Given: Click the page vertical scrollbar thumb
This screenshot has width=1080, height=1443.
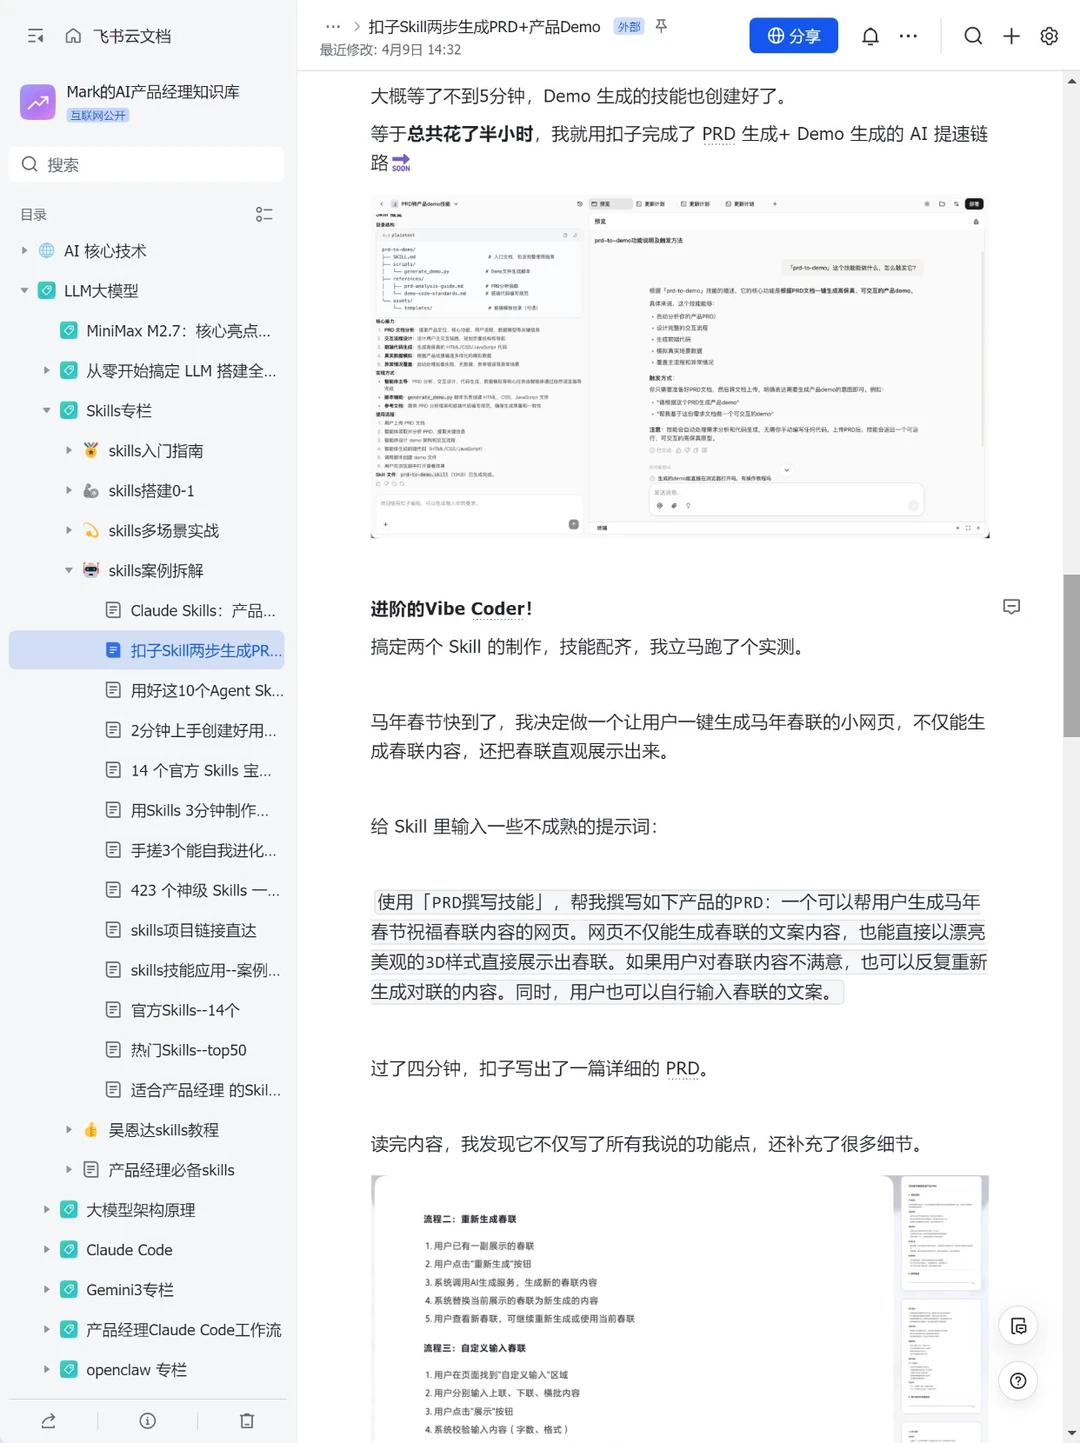Looking at the screenshot, I should 1072,656.
